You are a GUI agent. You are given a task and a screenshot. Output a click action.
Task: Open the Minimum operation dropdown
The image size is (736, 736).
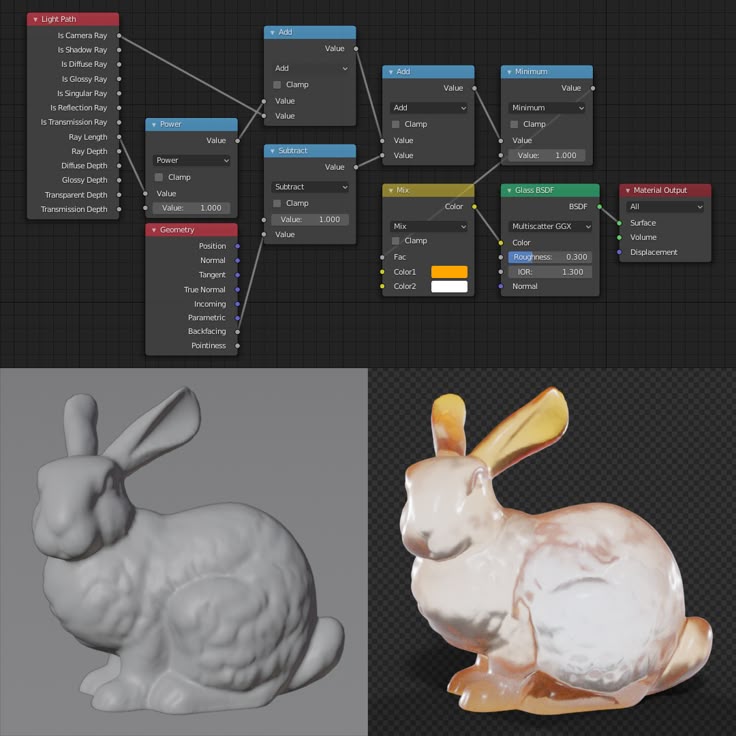pyautogui.click(x=547, y=108)
